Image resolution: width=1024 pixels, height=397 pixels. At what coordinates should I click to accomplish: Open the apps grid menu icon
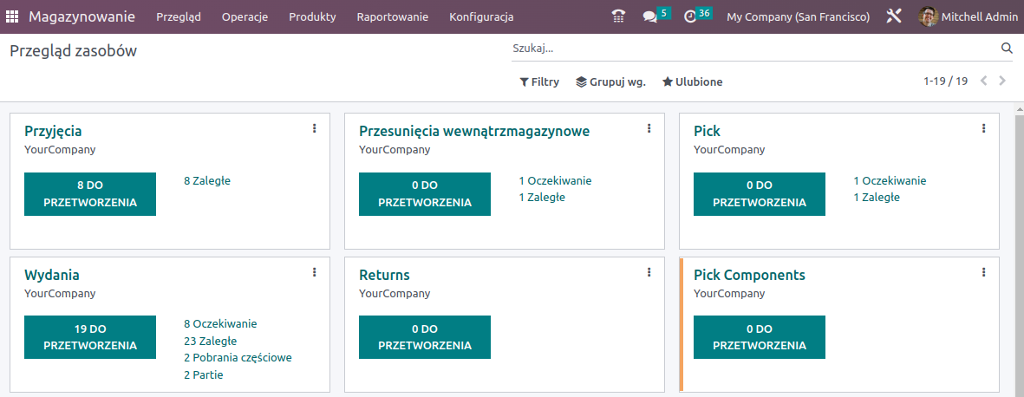pos(12,17)
